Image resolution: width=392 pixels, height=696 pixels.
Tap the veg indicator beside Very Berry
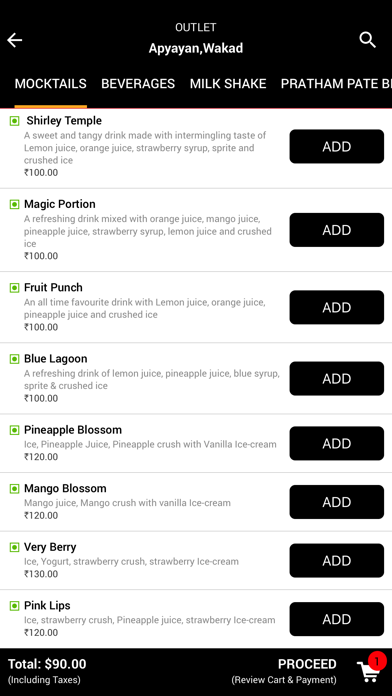[x=14, y=547]
